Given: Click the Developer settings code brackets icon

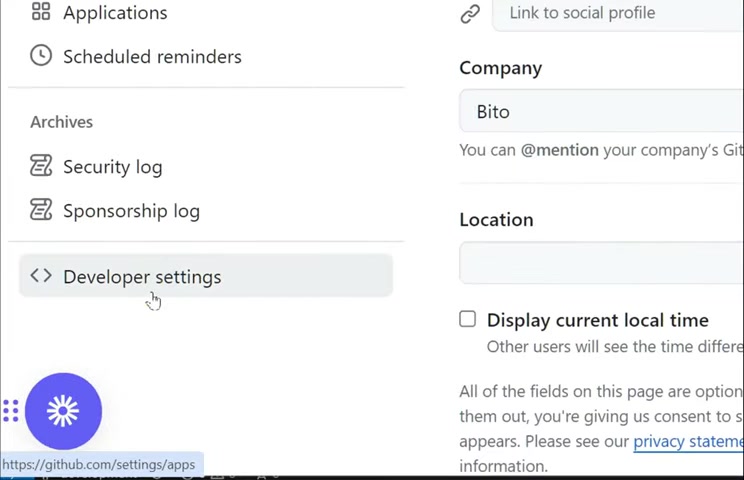Looking at the screenshot, I should [x=41, y=276].
